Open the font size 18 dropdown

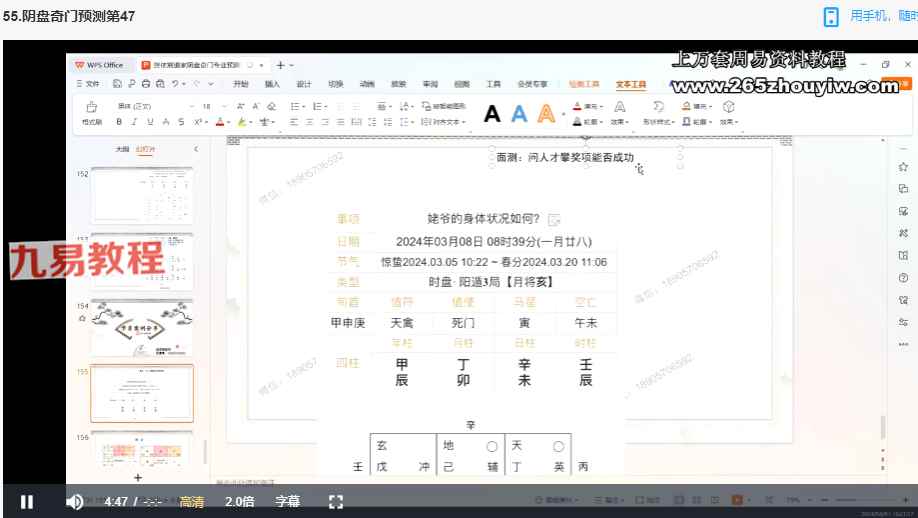225,106
